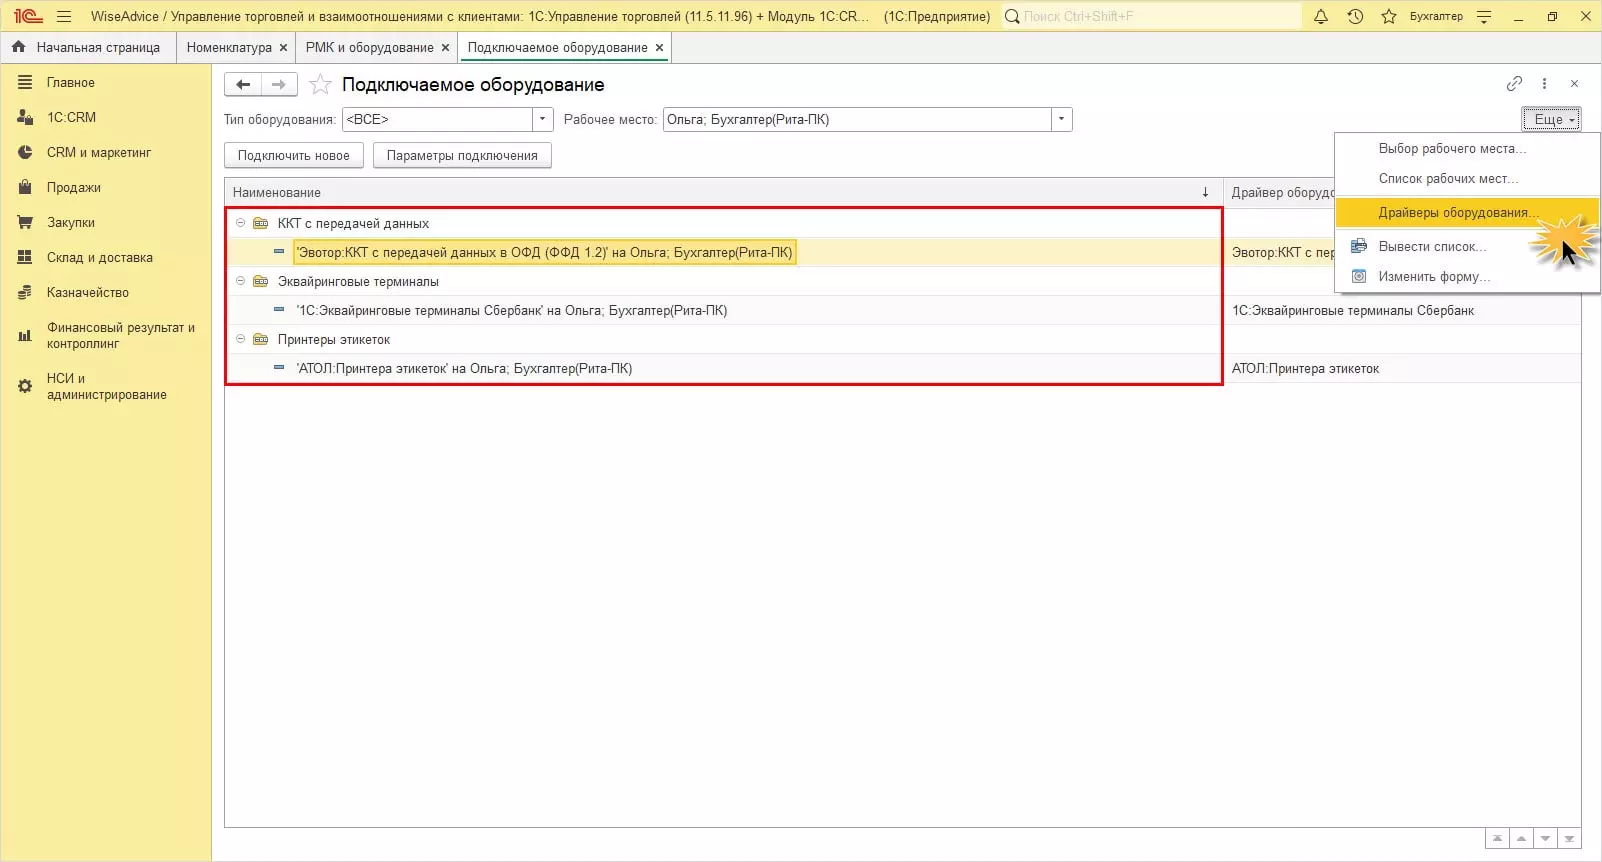Click the Тип оборудования input field
Viewport: 1602px width, 862px height.
(437, 119)
